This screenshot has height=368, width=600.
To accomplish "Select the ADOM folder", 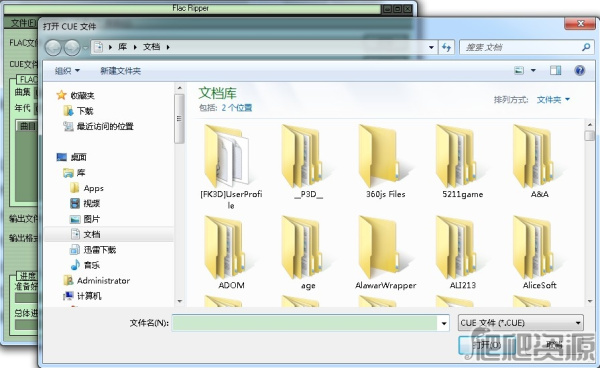I will coord(231,252).
